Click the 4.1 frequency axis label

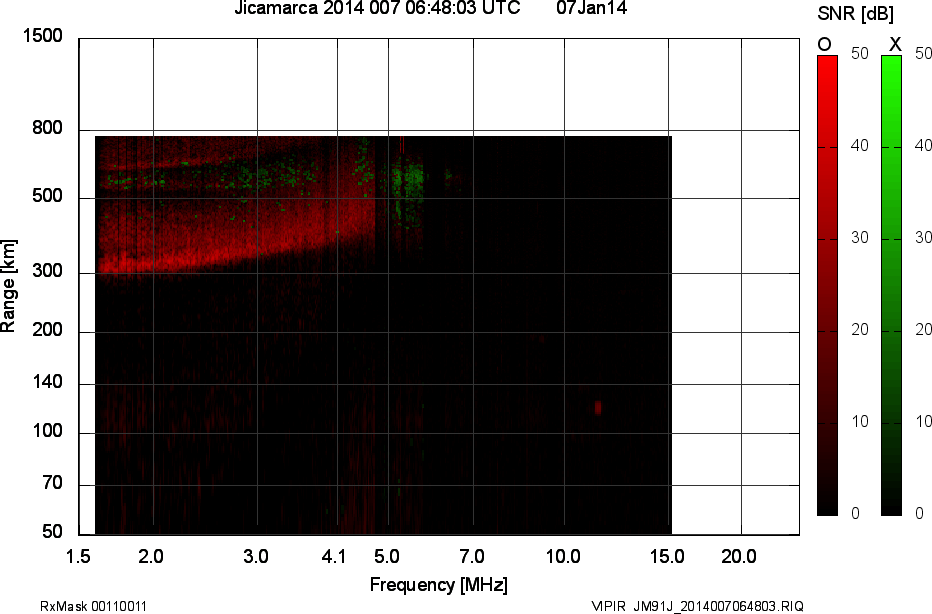pyautogui.click(x=333, y=557)
